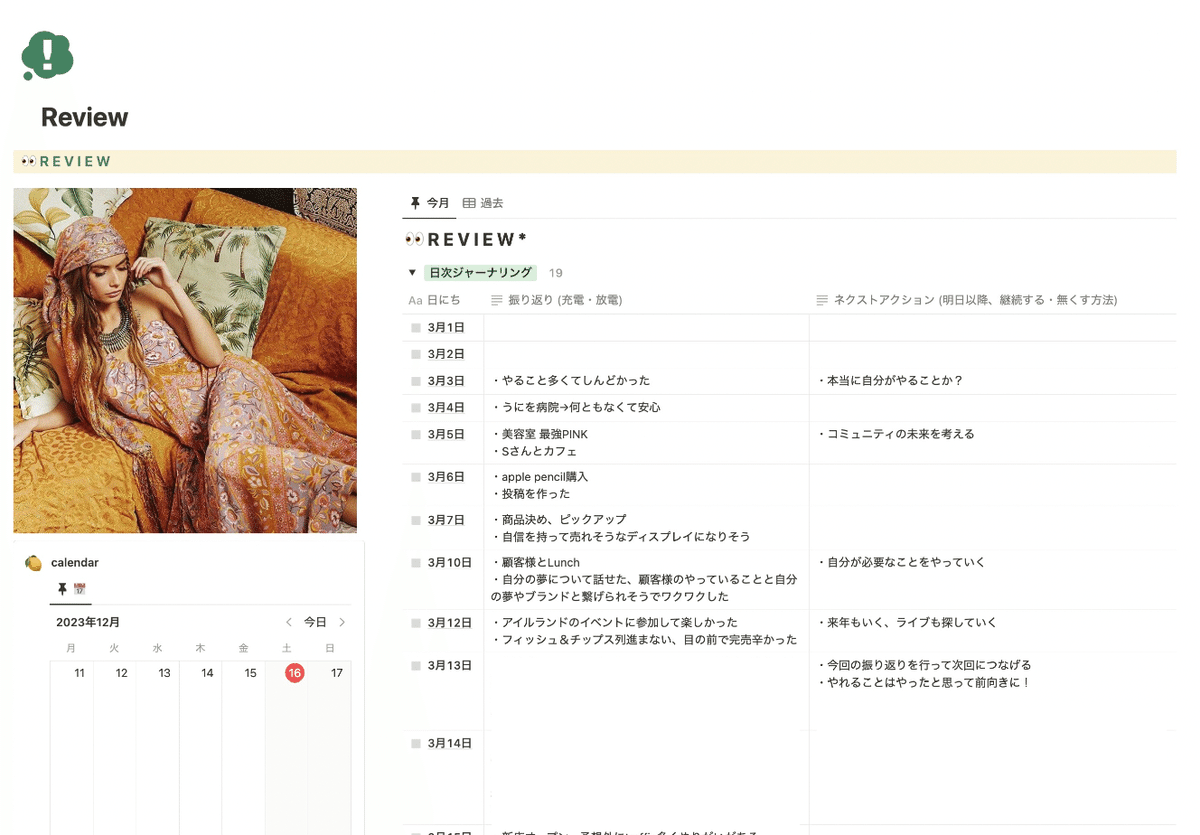The height and width of the screenshot is (835, 1200).
Task: Click the pin icon in calendar widget
Action: tap(62, 589)
